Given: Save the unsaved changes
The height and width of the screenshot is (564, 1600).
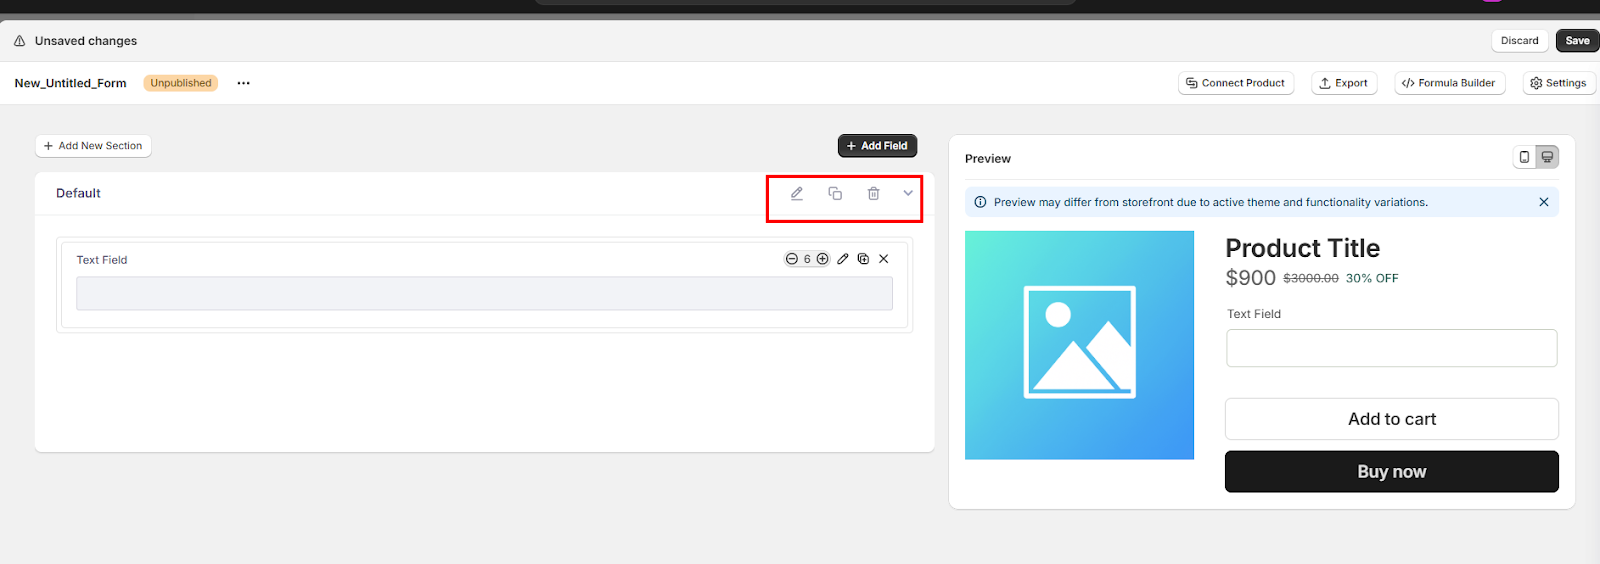Looking at the screenshot, I should click(1577, 41).
